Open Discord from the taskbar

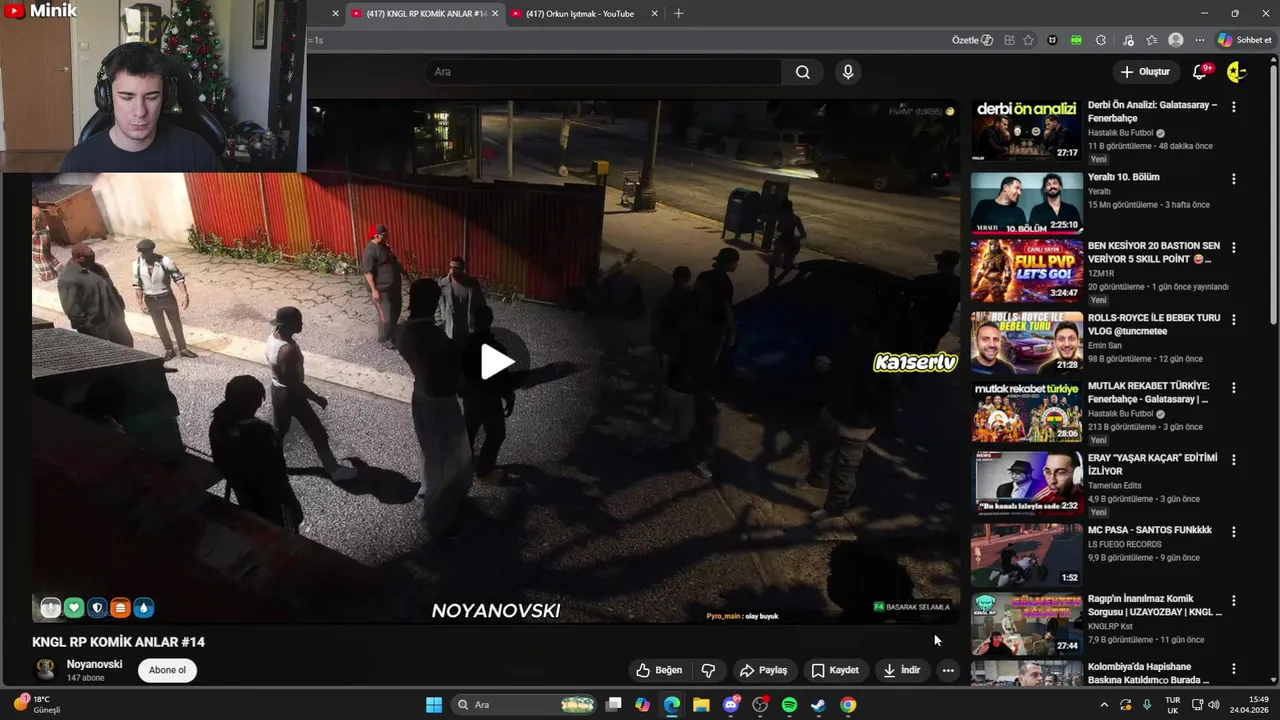click(731, 705)
